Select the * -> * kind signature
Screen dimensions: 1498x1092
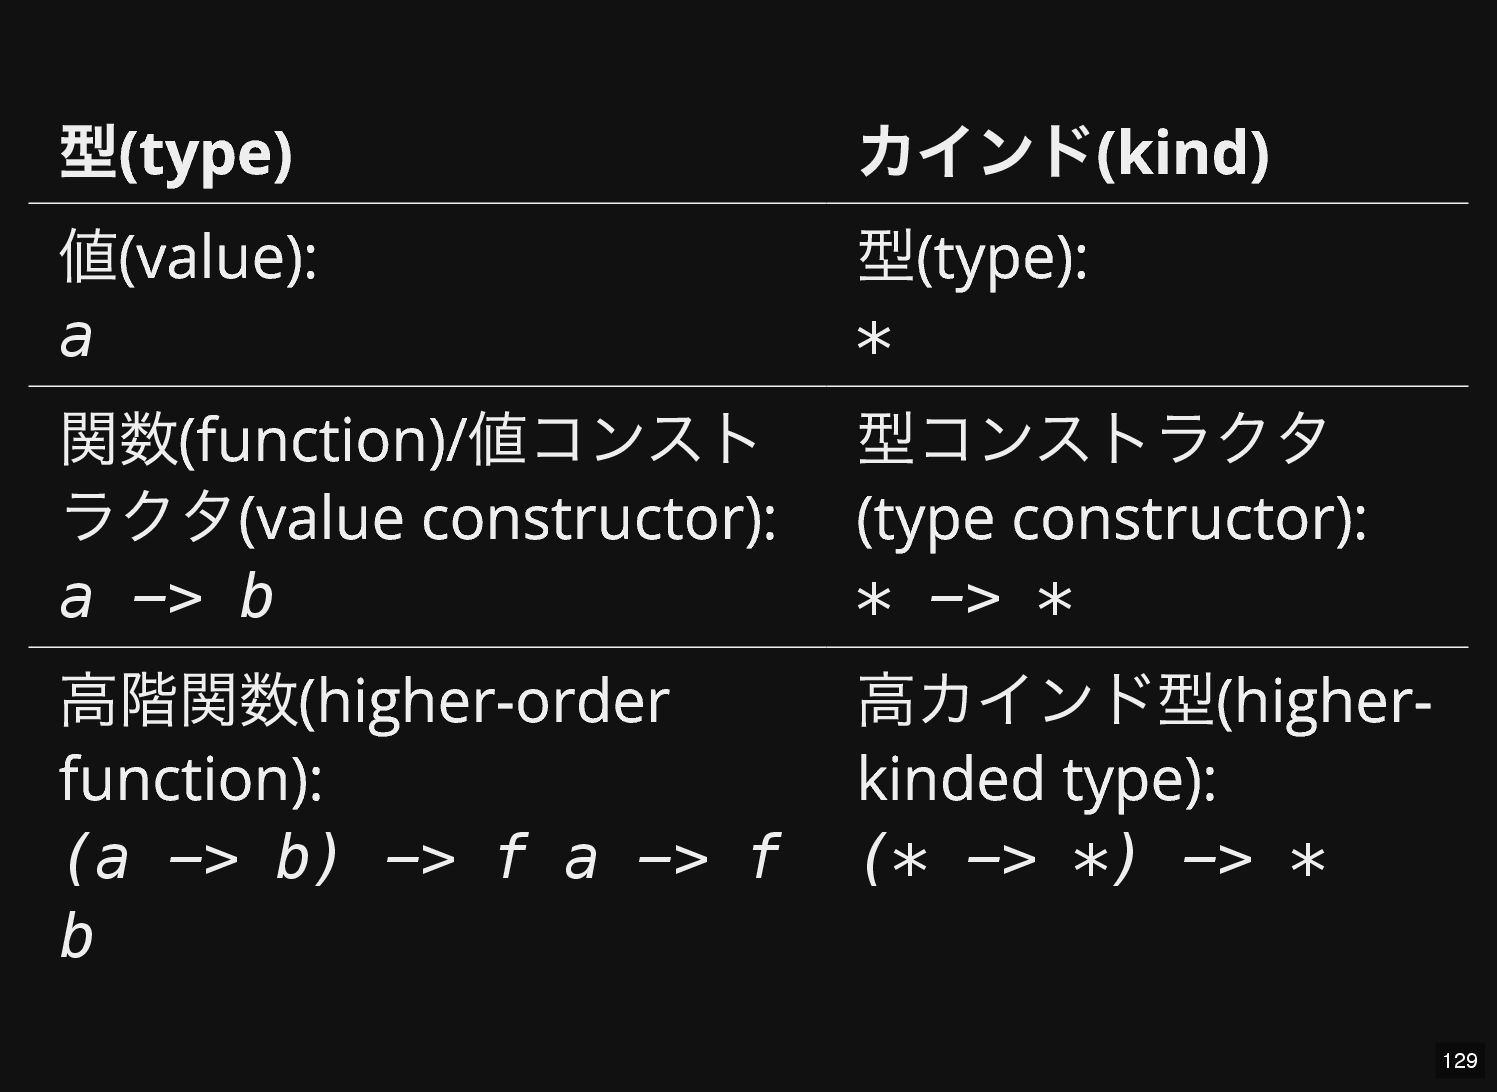click(965, 599)
